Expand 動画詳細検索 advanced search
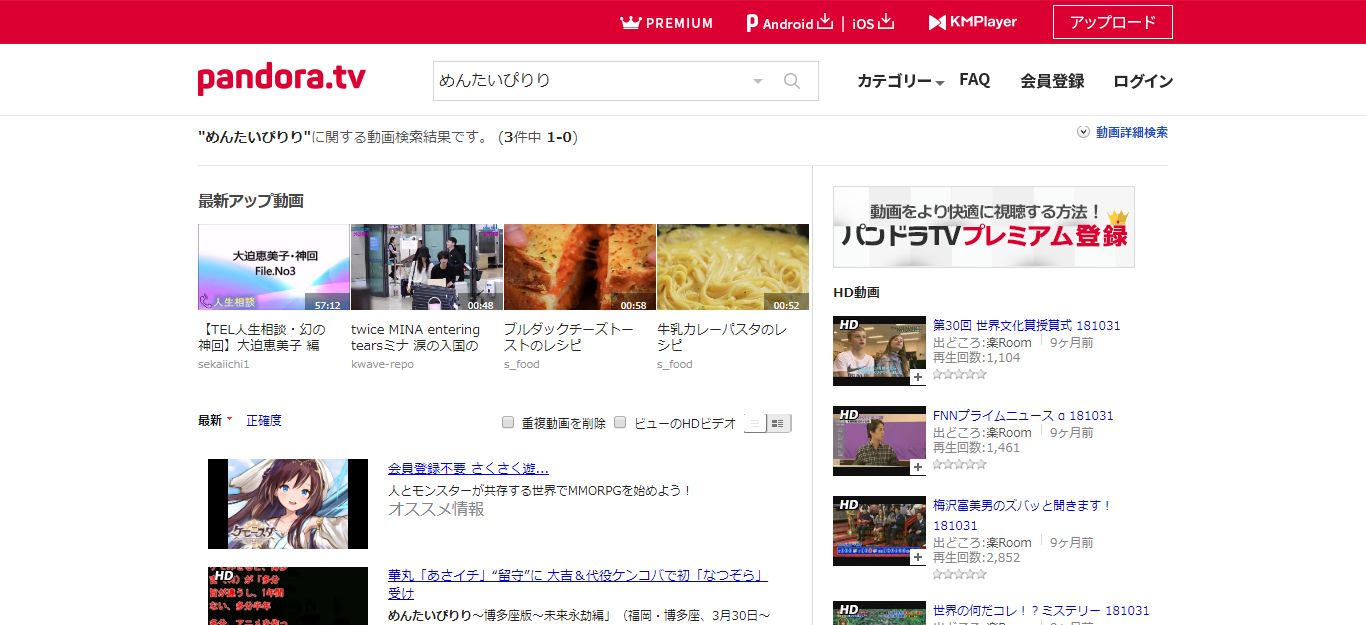 tap(1122, 132)
